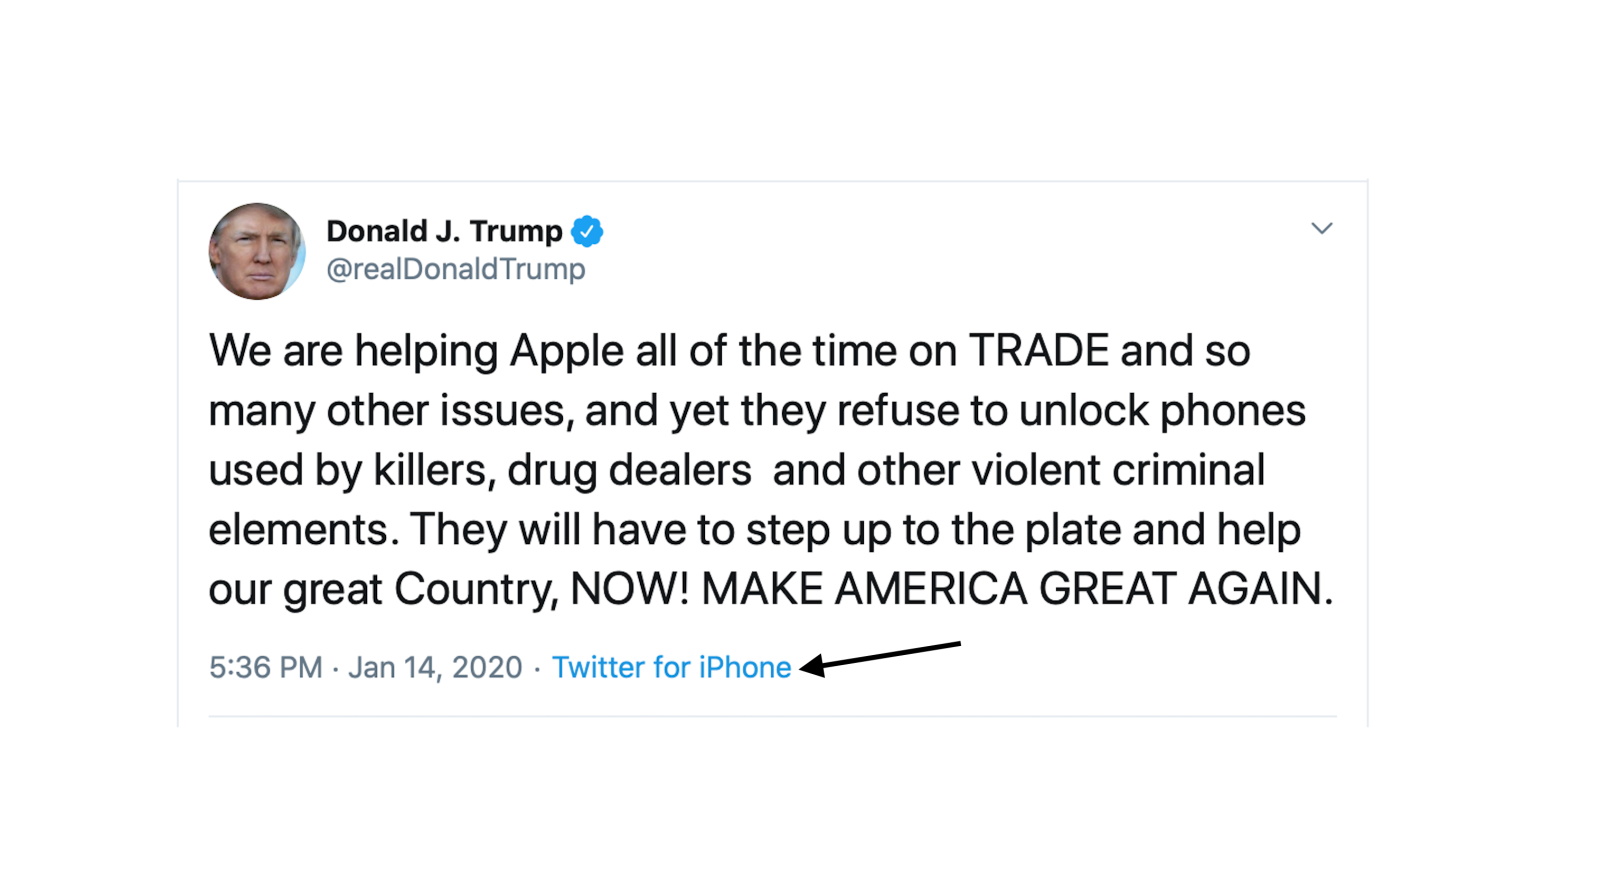Click Donald Trump's profile avatar photo
This screenshot has height=880, width=1599.
point(256,252)
